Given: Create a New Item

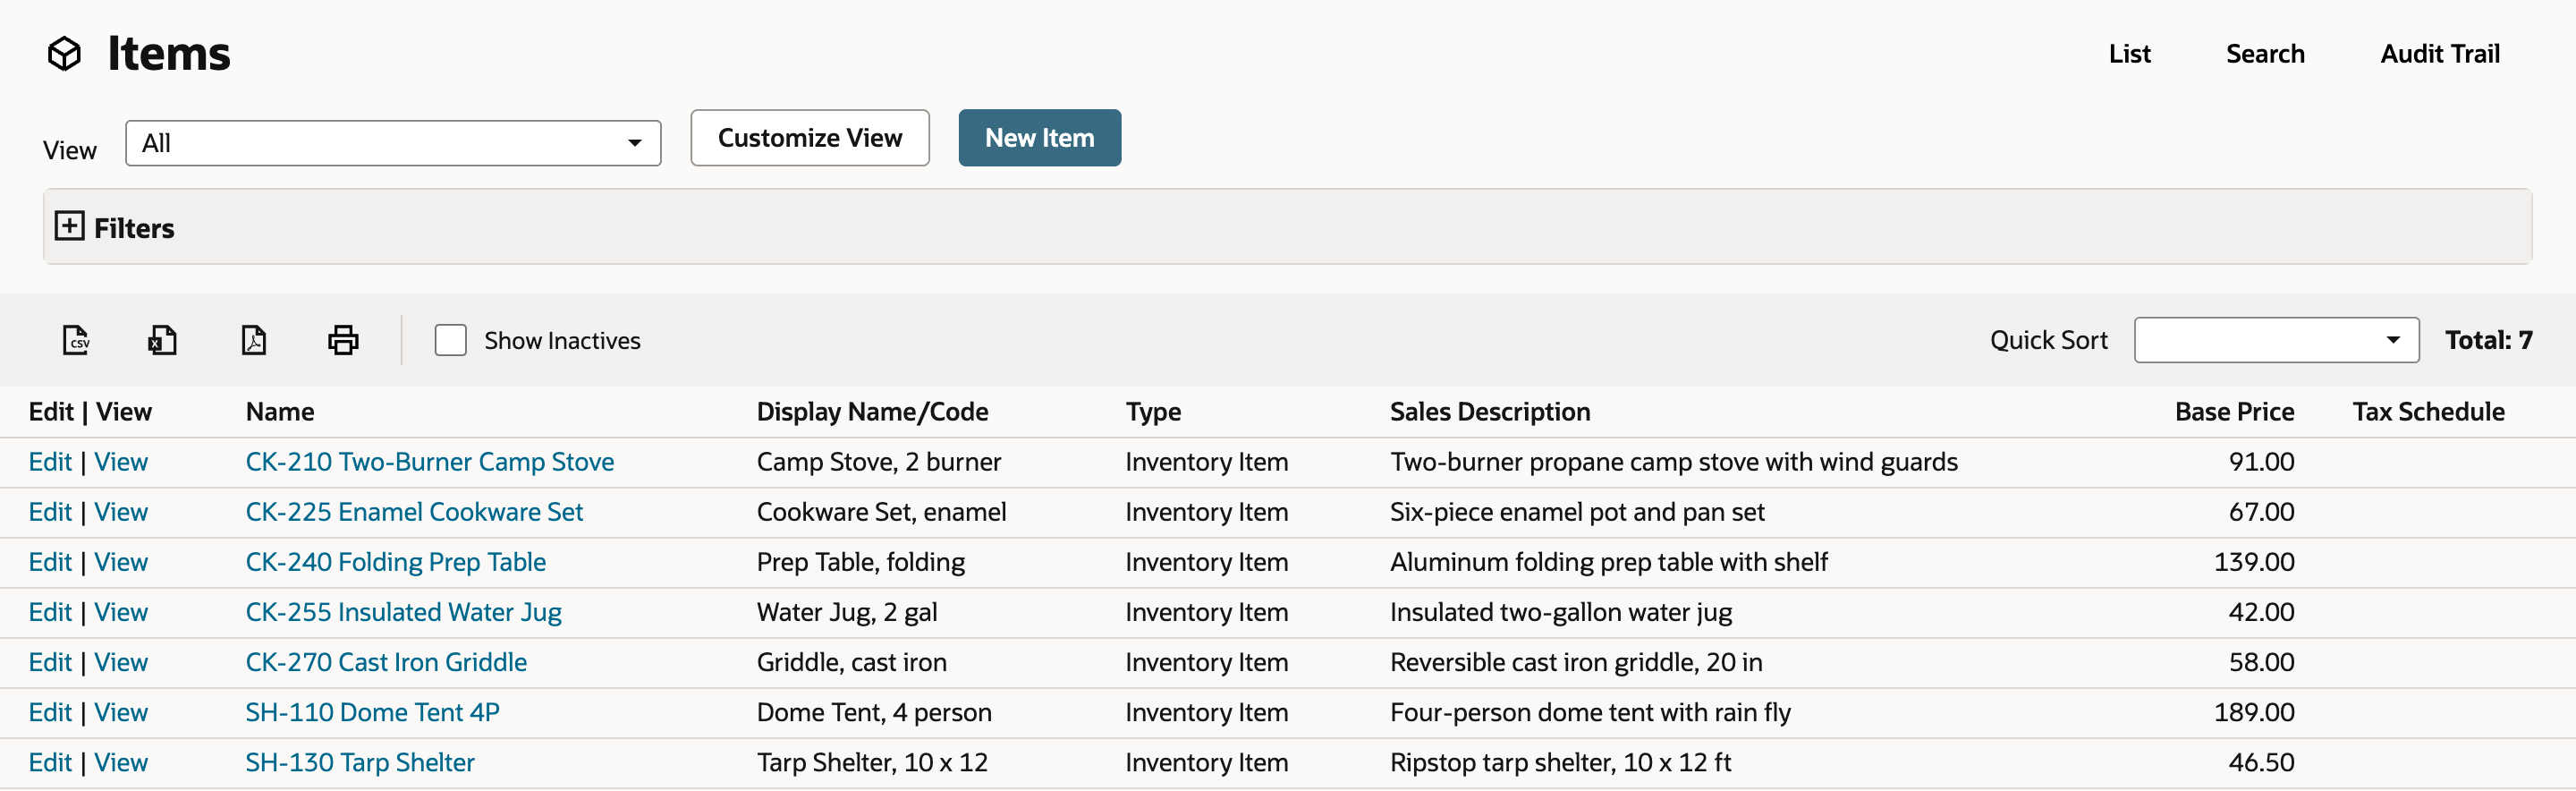Looking at the screenshot, I should [1040, 138].
